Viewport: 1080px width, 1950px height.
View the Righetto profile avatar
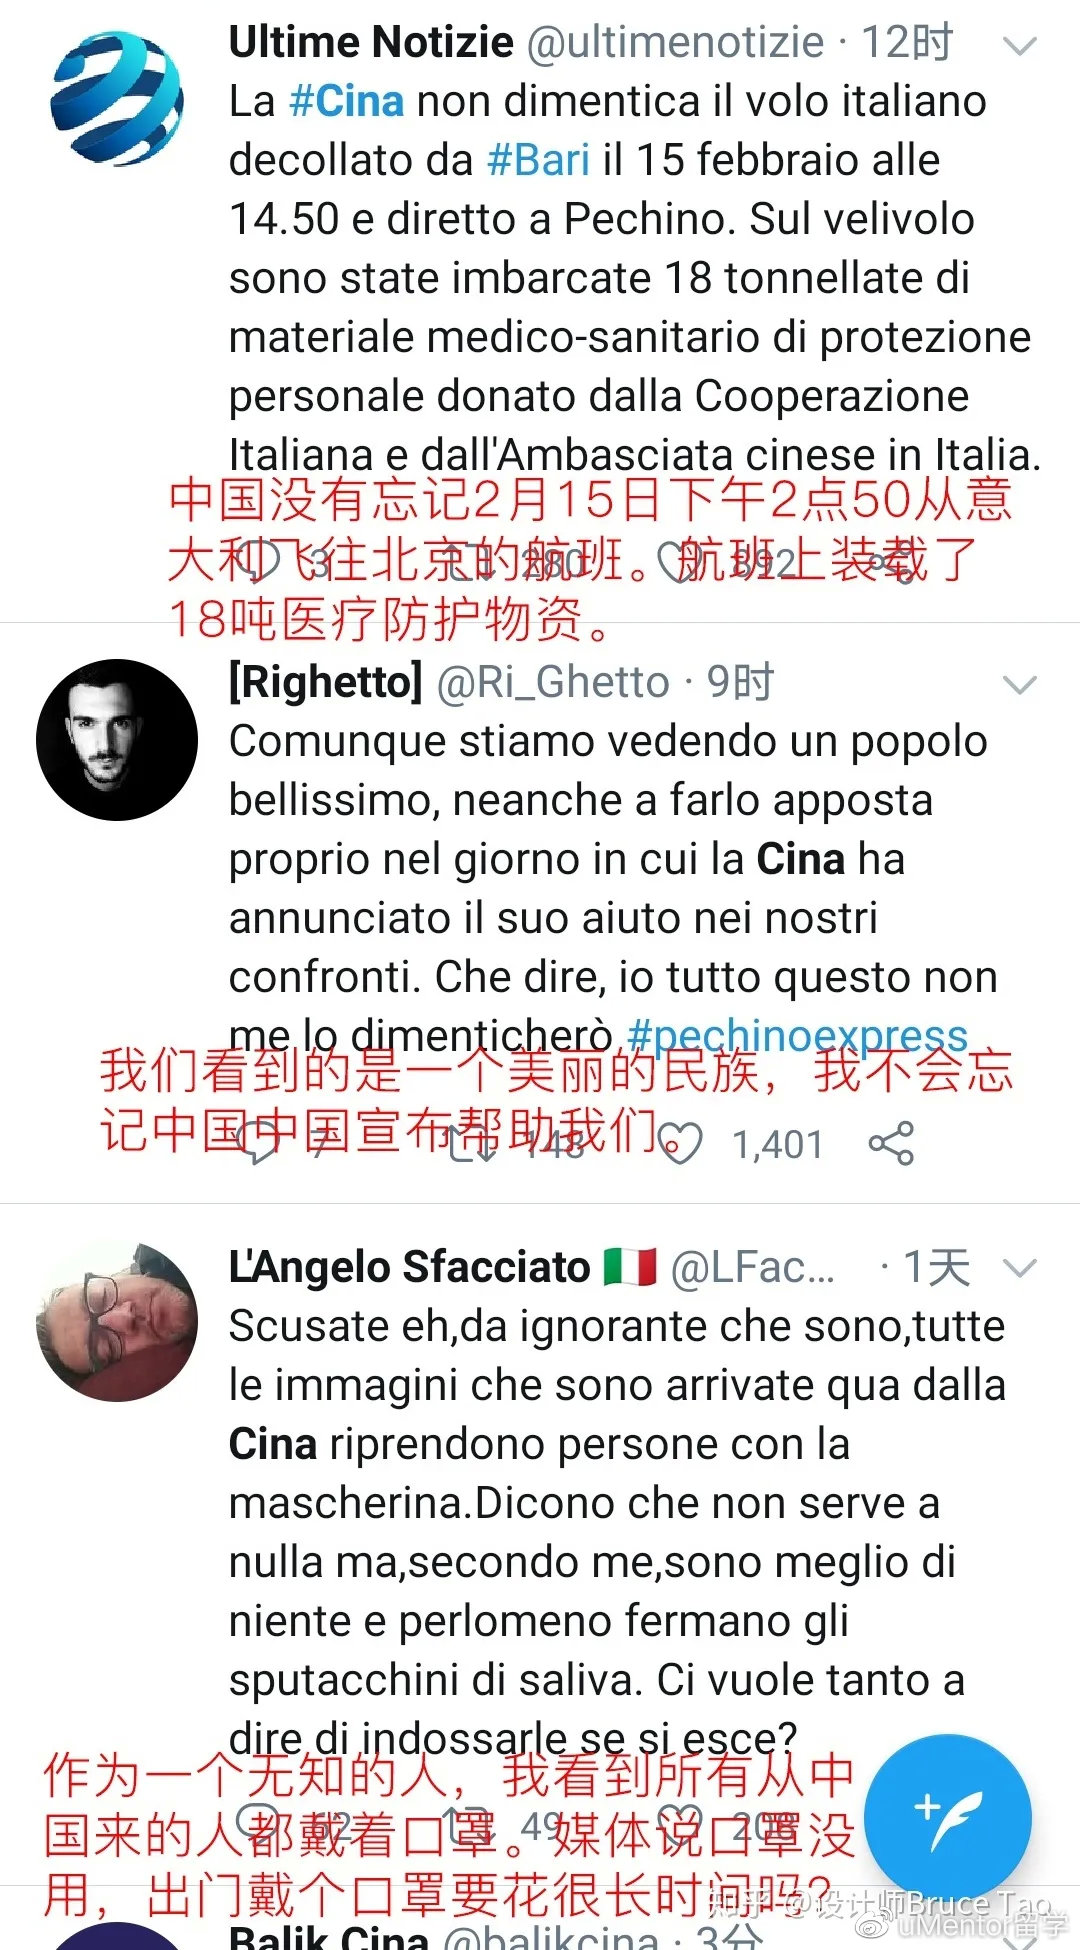[x=117, y=740]
